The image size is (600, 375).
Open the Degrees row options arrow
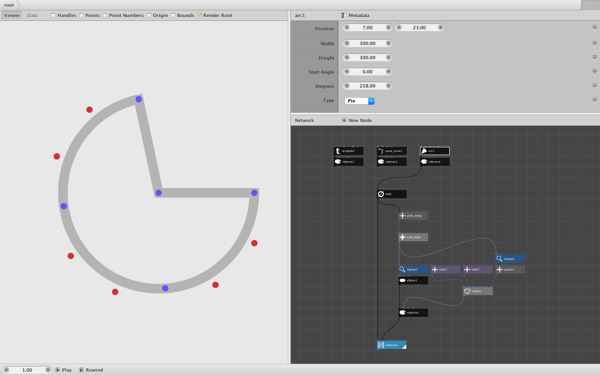[x=594, y=86]
